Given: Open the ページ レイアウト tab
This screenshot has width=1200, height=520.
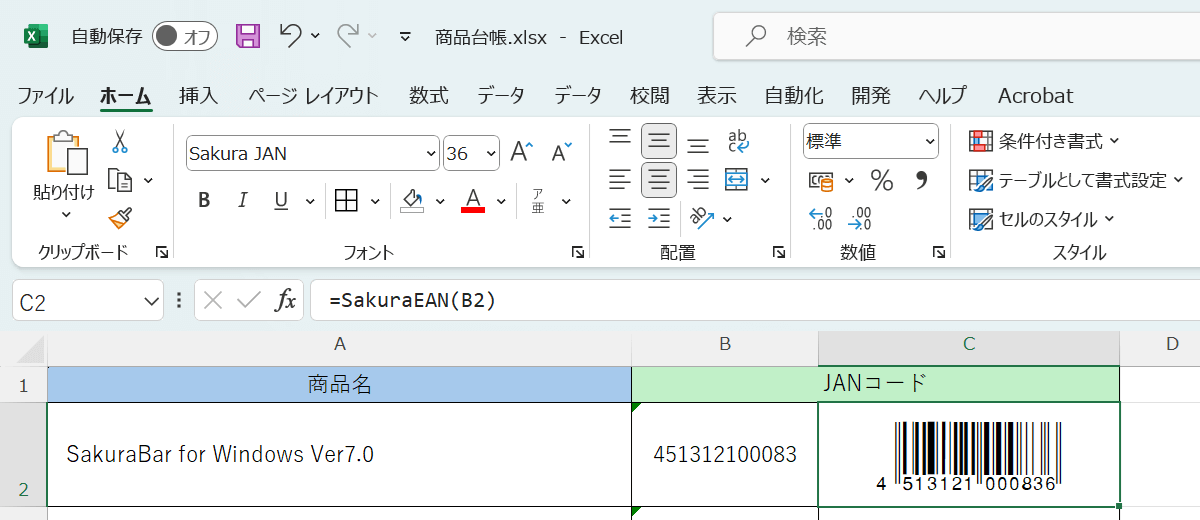Looking at the screenshot, I should (x=314, y=96).
